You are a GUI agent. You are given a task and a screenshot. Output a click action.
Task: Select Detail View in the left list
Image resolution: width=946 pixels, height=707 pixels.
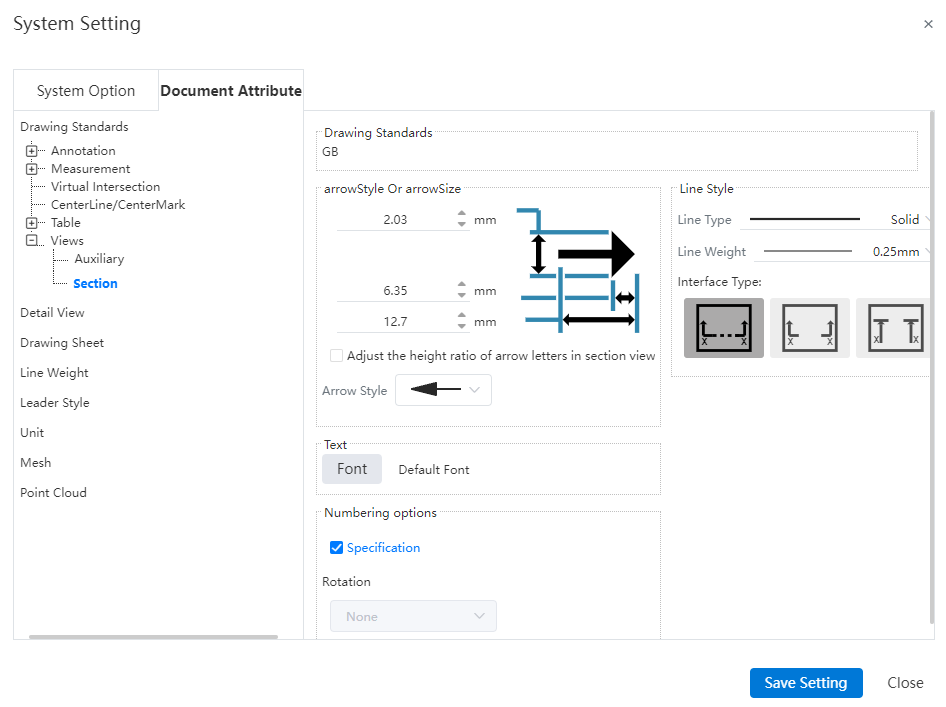[x=52, y=312]
